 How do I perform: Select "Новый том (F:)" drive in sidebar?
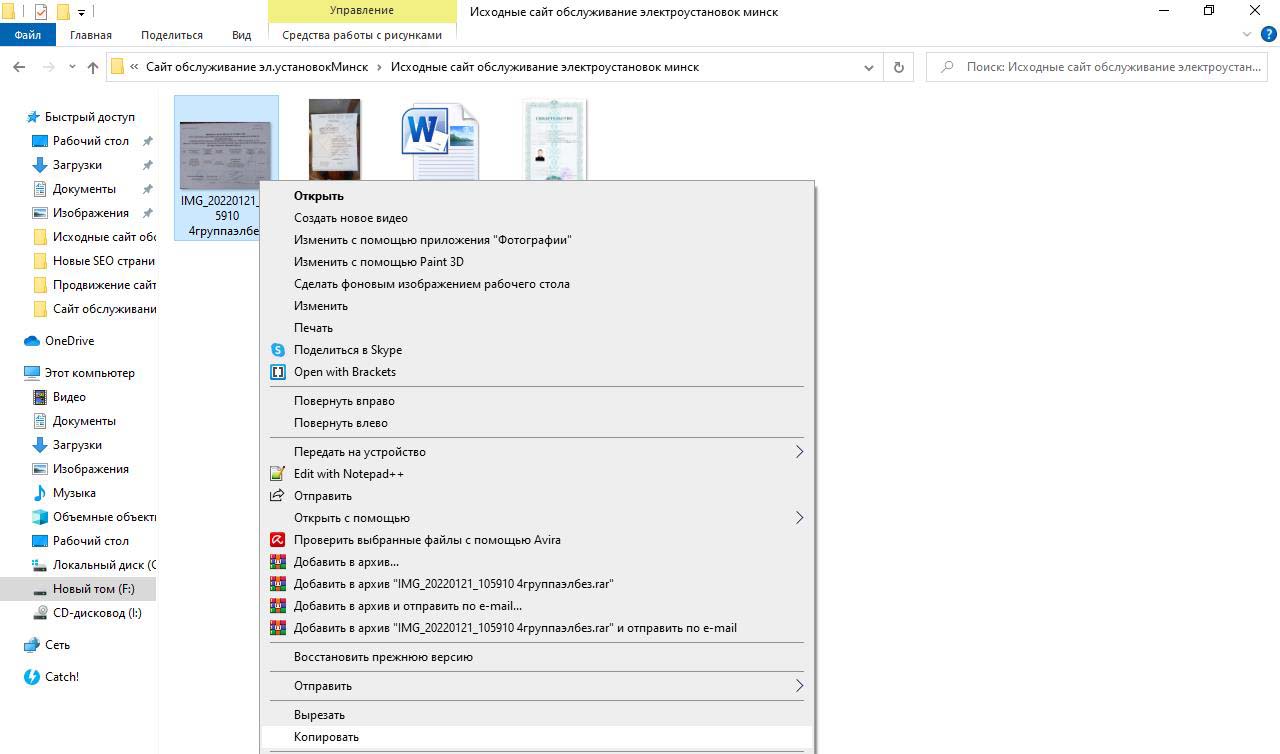(x=93, y=589)
